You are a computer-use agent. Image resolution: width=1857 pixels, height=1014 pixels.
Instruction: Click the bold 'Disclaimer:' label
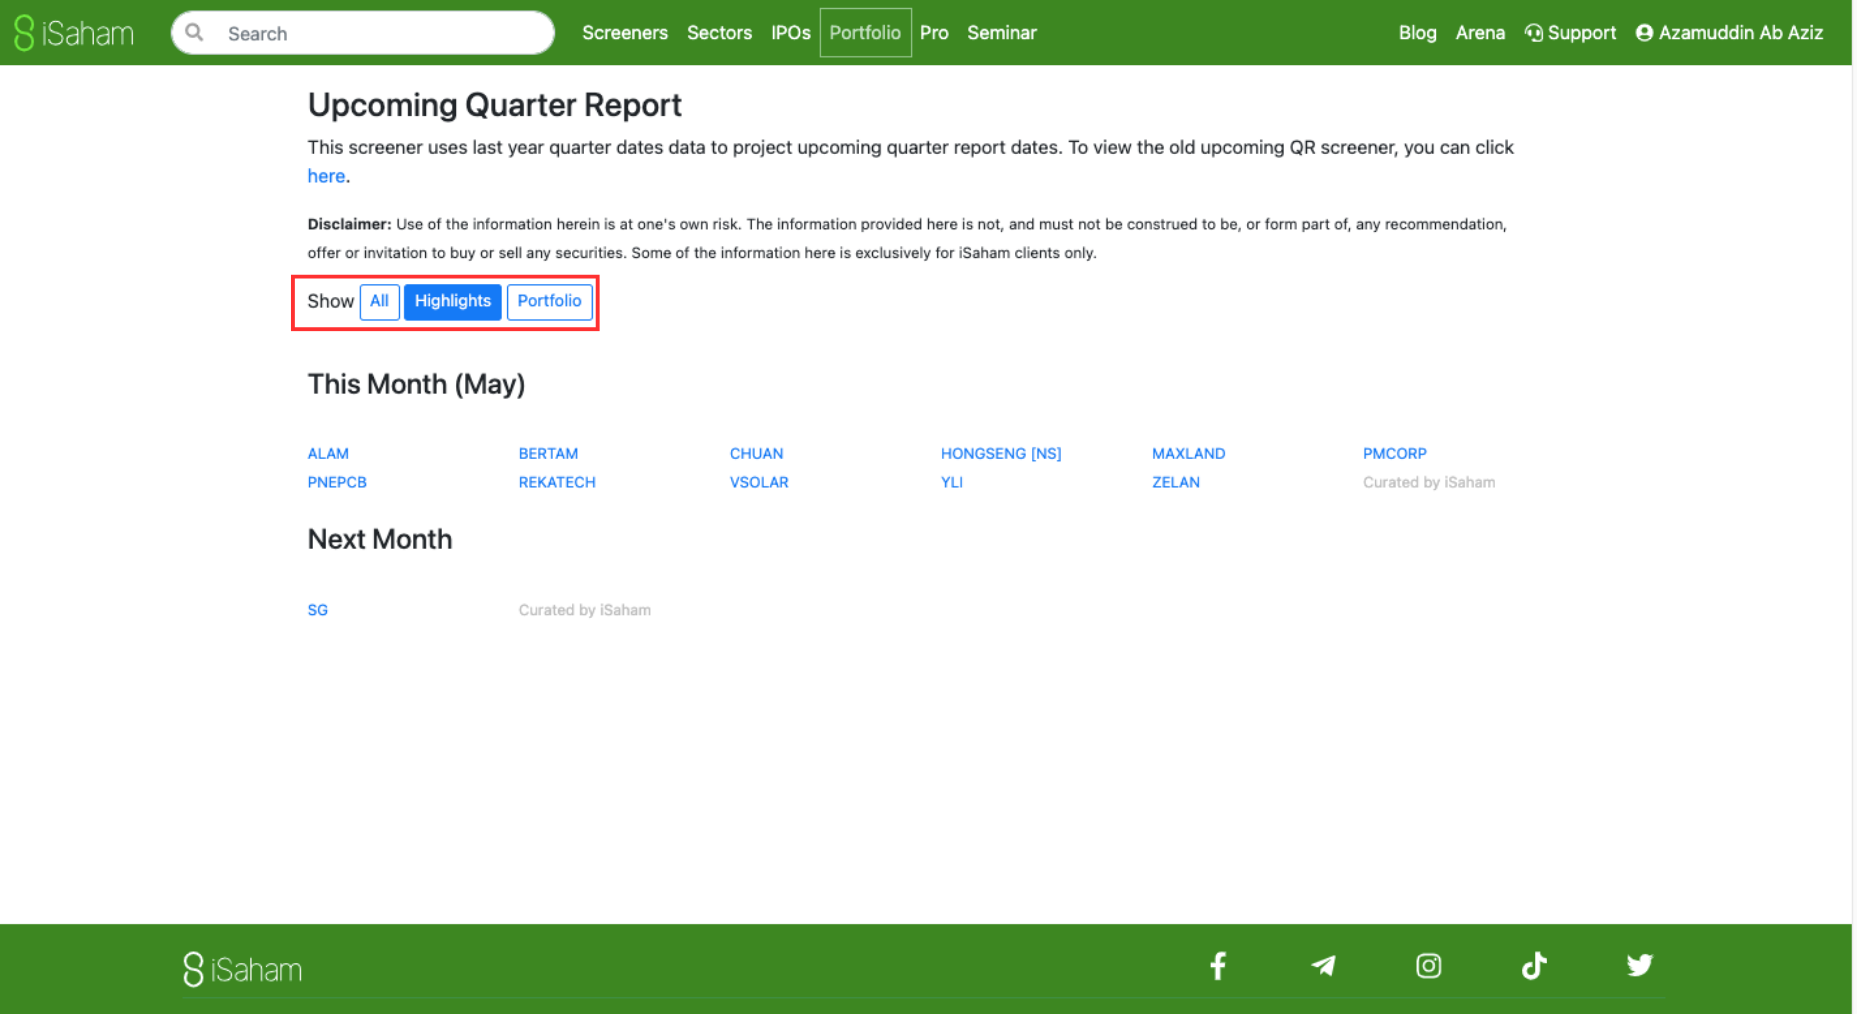pos(349,224)
